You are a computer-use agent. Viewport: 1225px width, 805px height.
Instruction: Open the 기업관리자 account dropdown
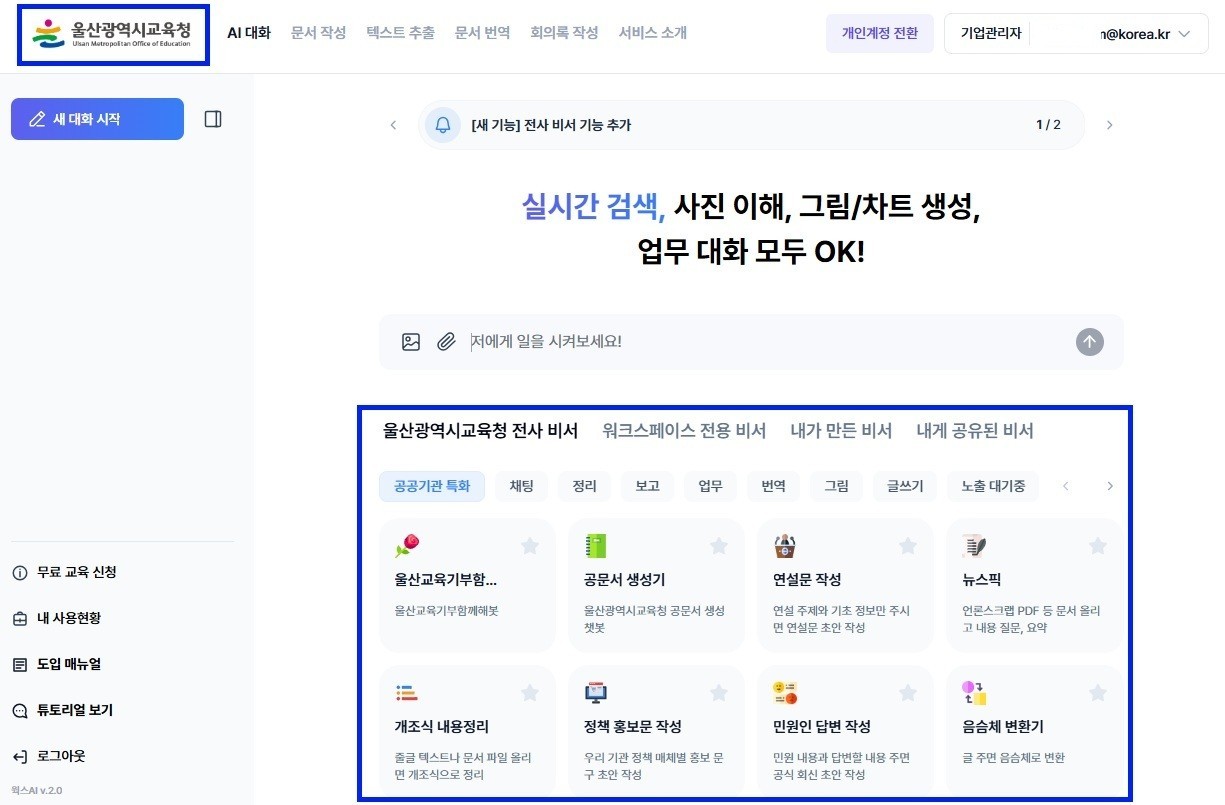pos(1076,33)
